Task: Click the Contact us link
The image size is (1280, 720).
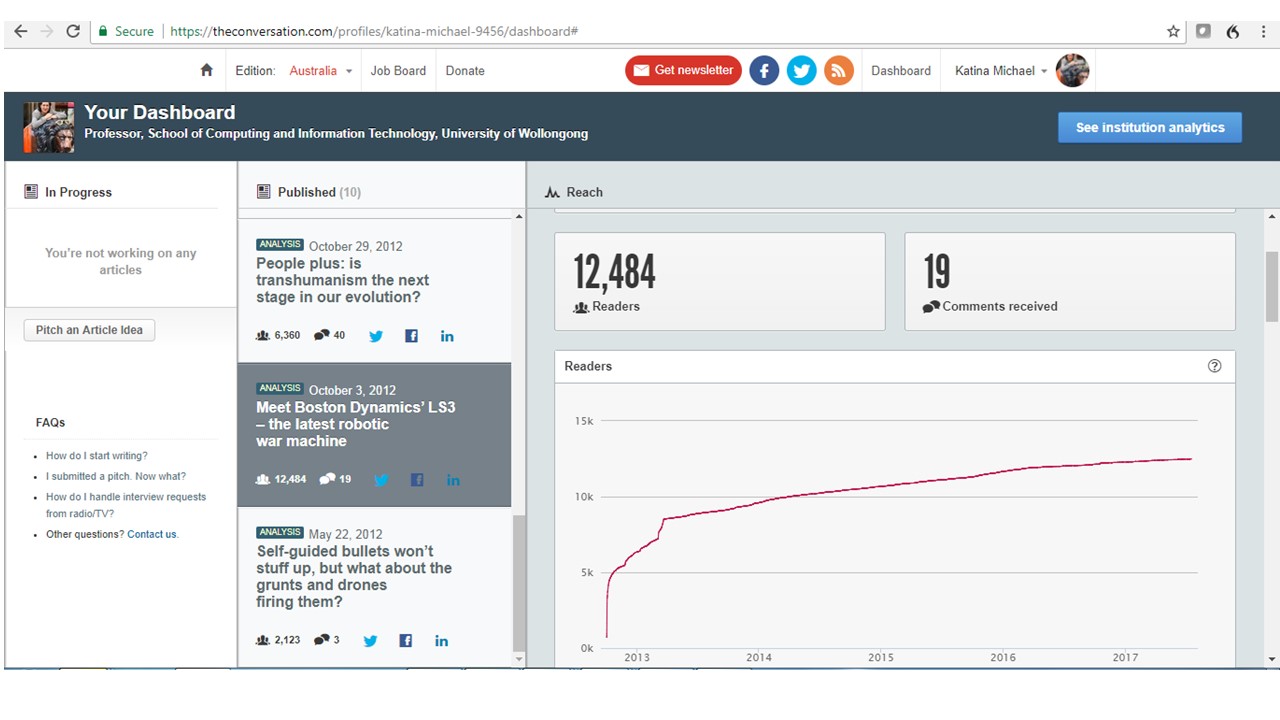Action: 152,535
